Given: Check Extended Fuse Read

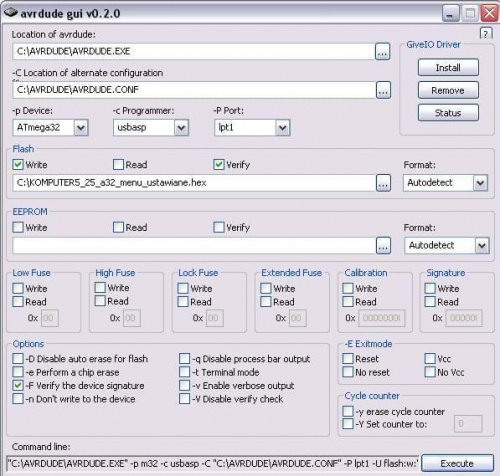Looking at the screenshot, I should (x=266, y=302).
